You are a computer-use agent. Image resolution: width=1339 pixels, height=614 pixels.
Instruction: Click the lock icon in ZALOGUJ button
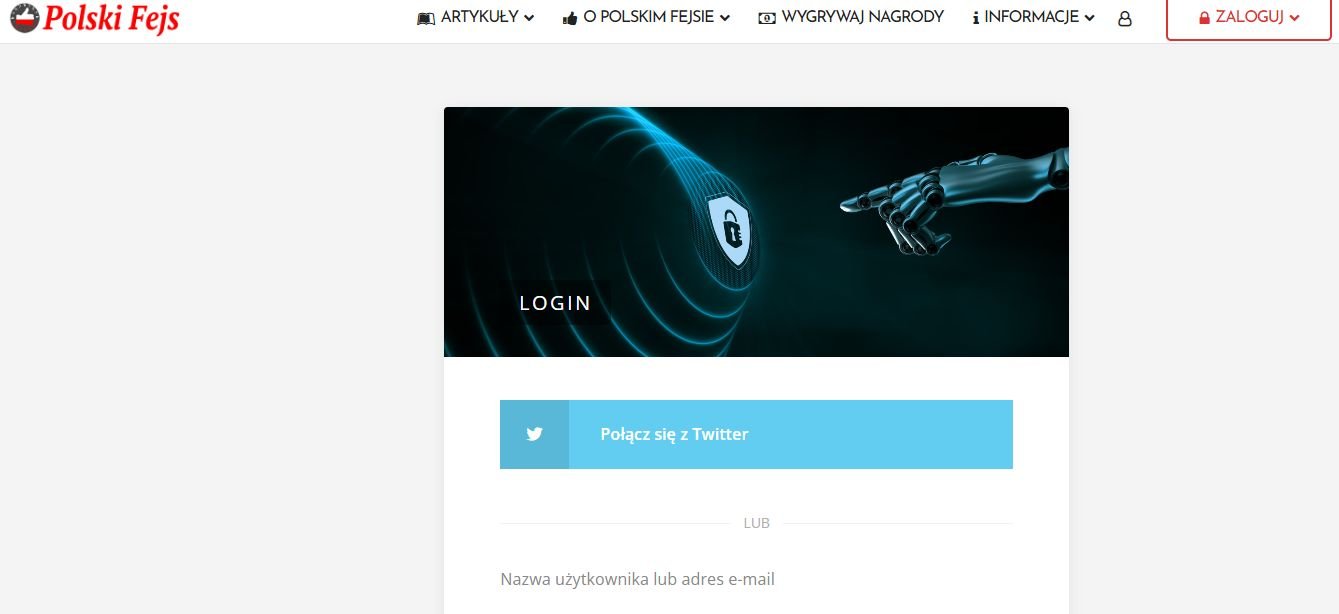click(x=1204, y=18)
